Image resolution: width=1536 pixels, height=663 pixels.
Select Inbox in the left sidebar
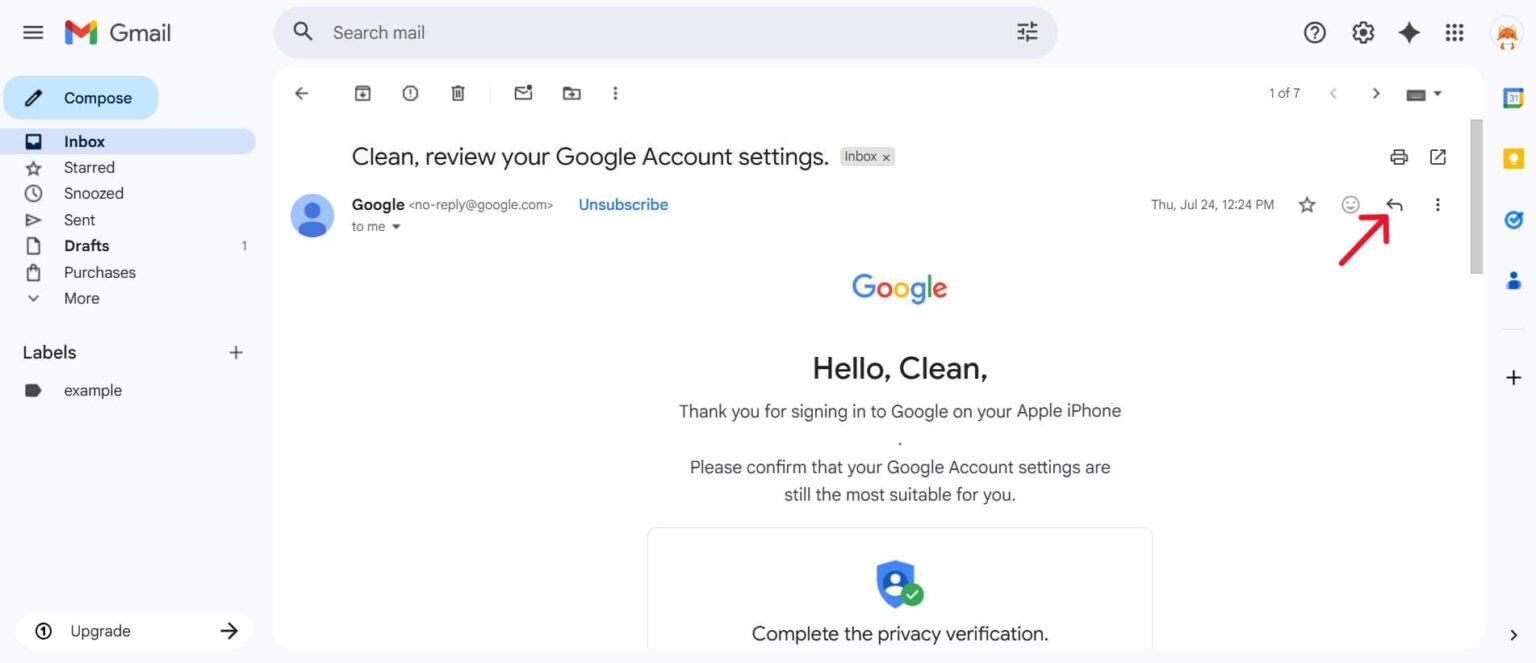(x=83, y=140)
